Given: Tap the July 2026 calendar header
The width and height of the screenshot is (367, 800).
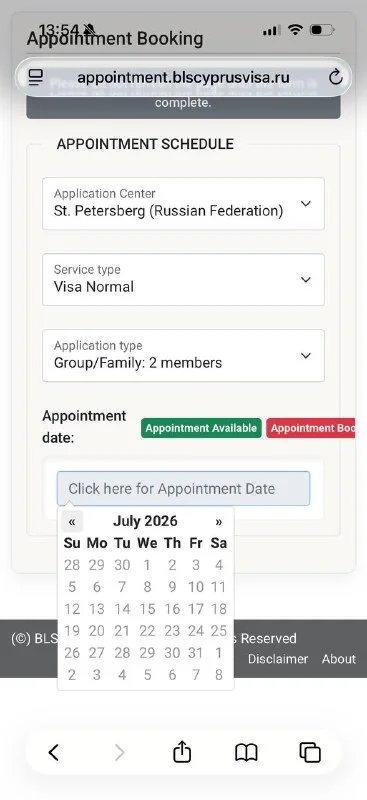Looking at the screenshot, I should (145, 521).
